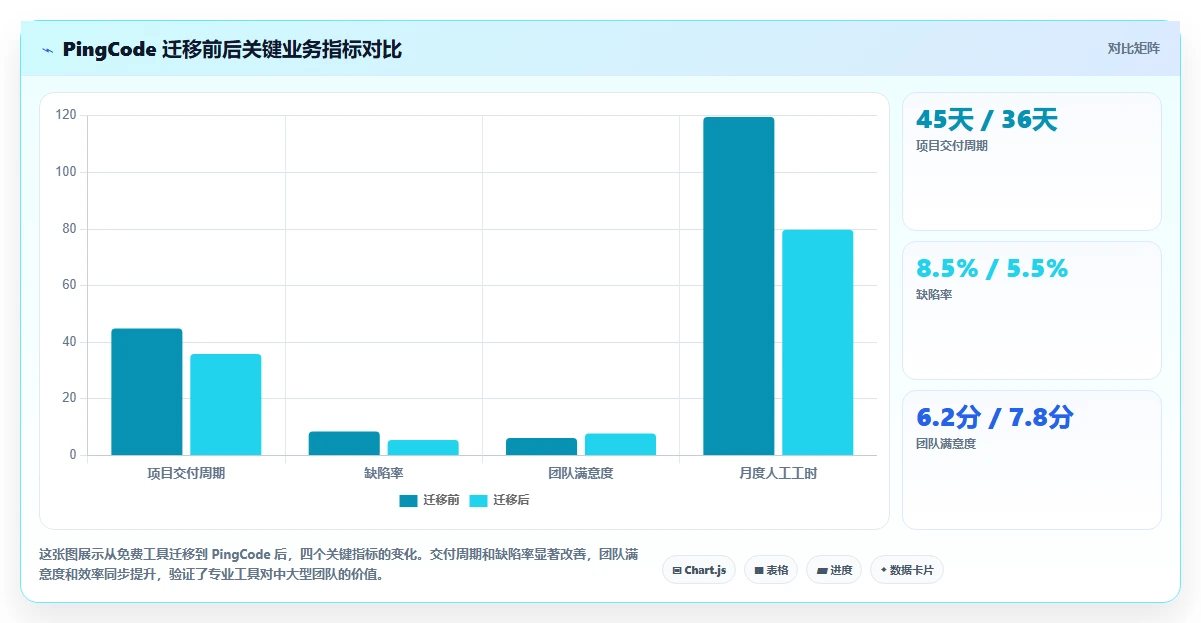The height and width of the screenshot is (623, 1201).
Task: Click the 进度 tag pill
Action: click(x=834, y=570)
